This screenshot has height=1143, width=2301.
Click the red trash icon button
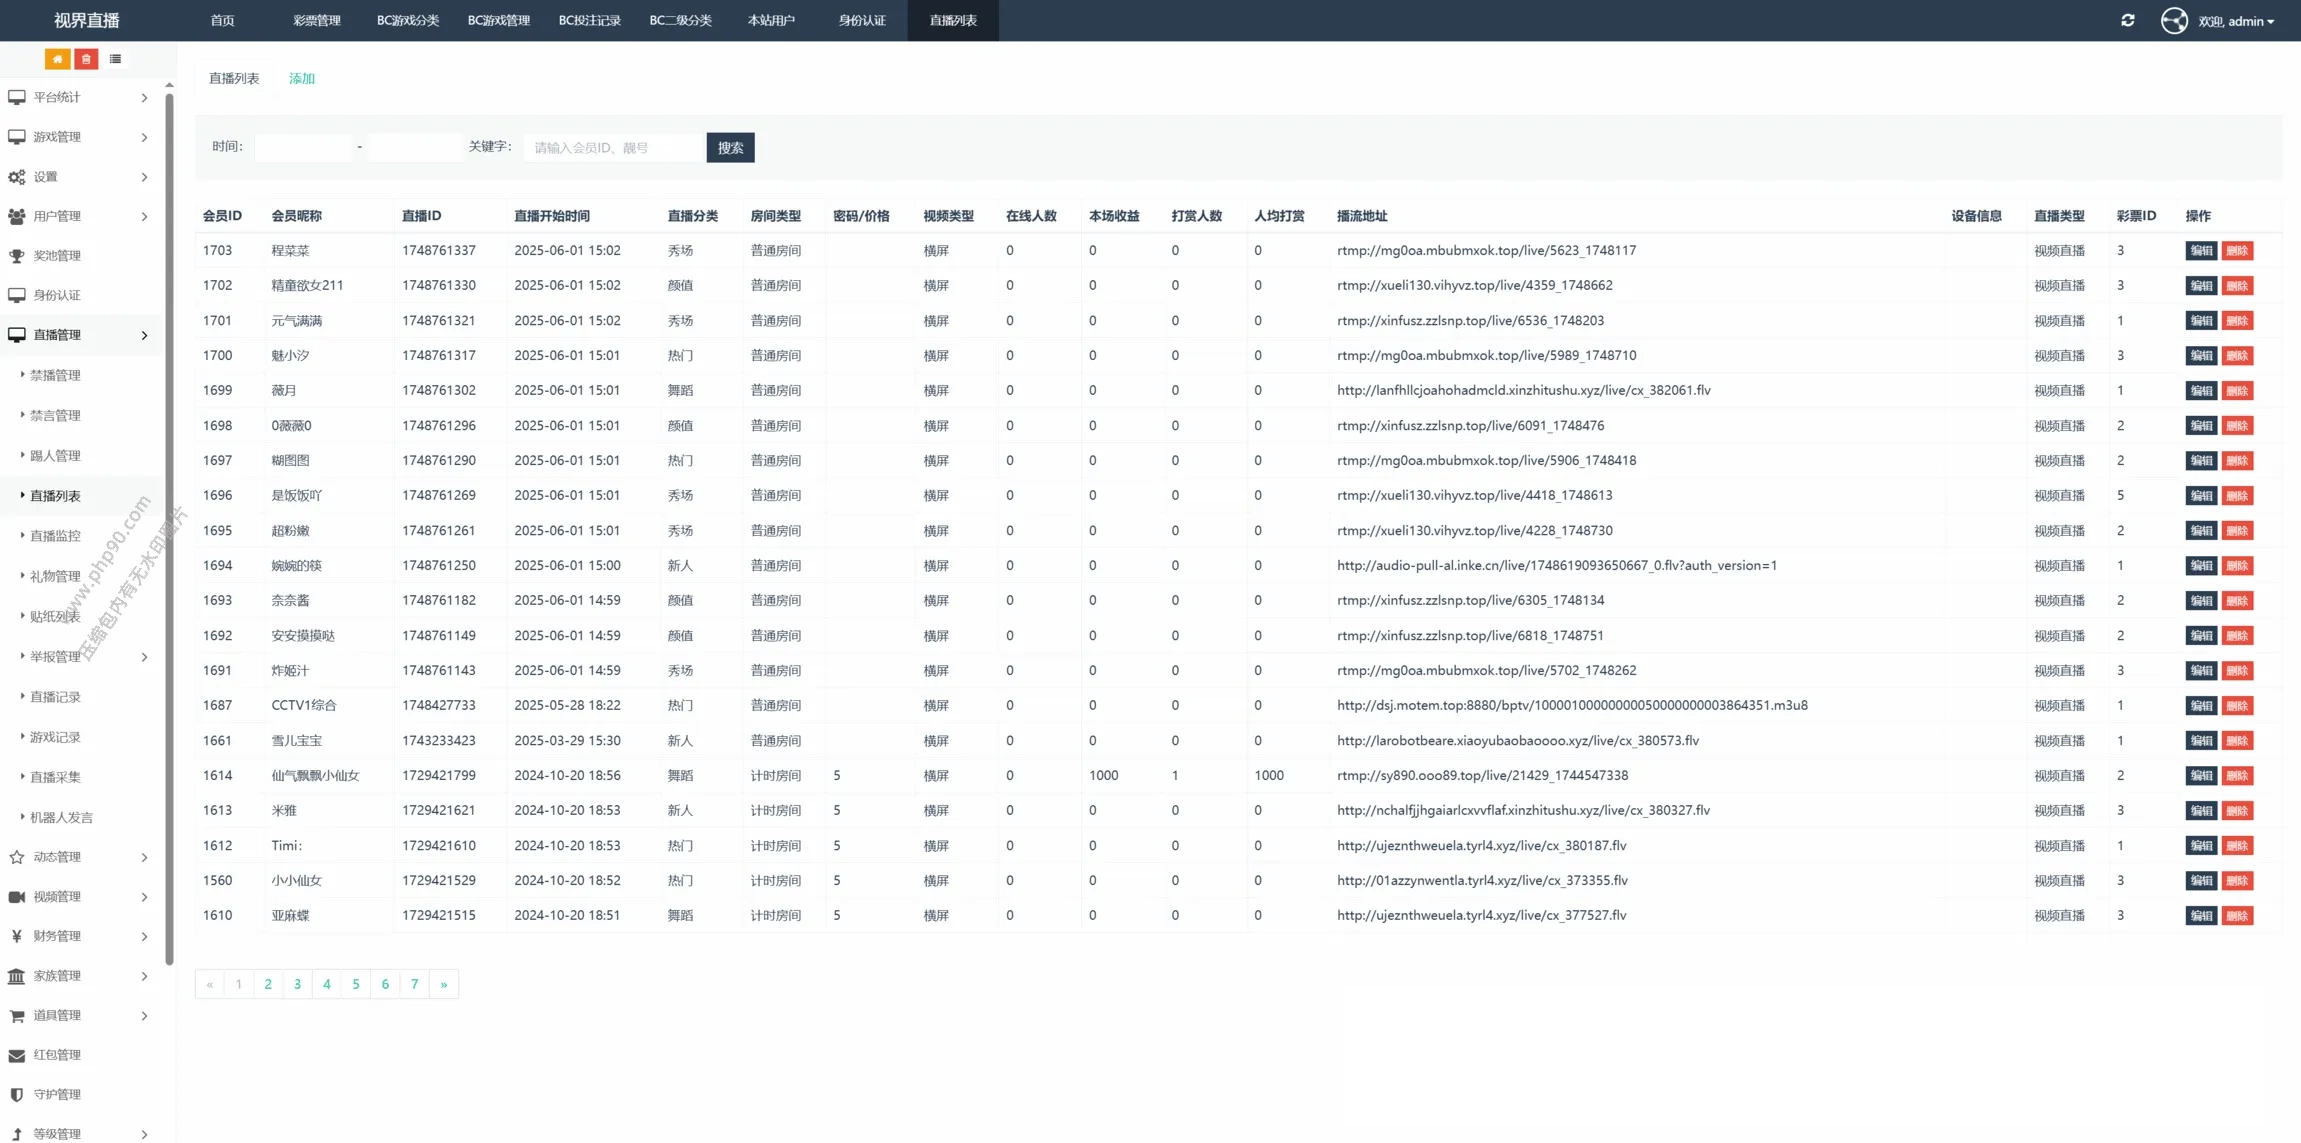click(87, 59)
